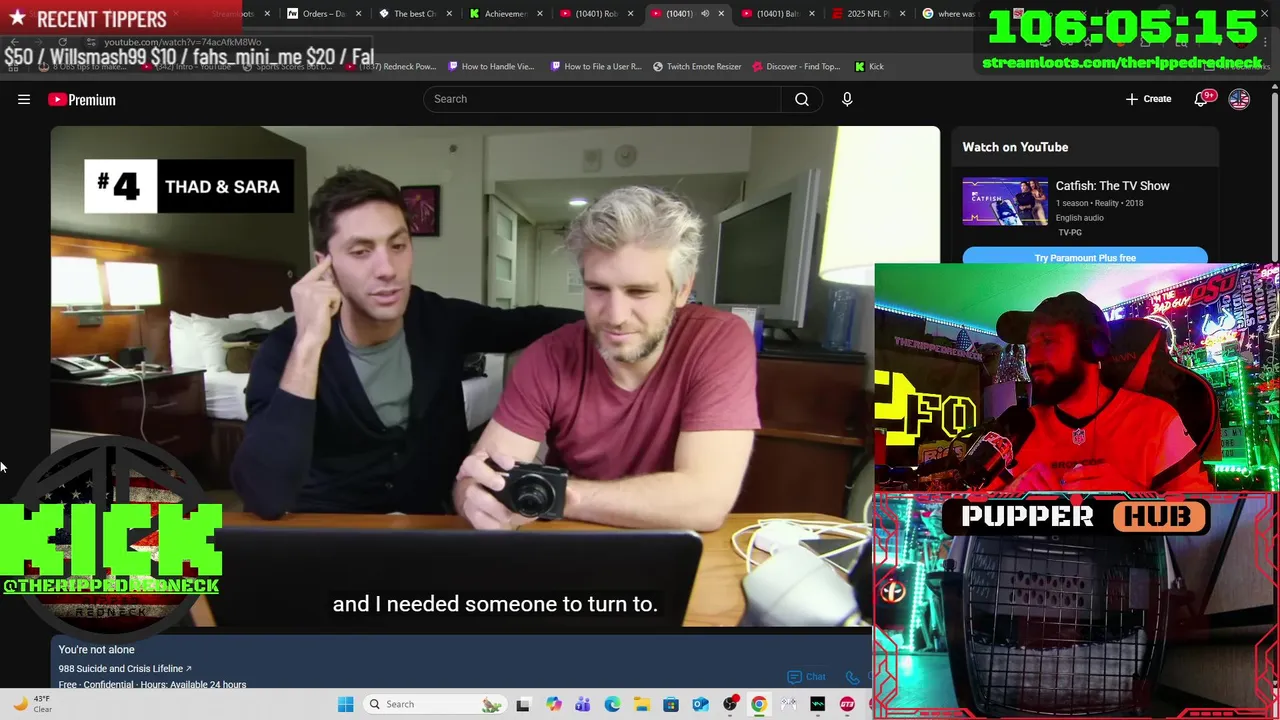Screen dimensions: 1280x720
Task: Launch Copilot from the taskbar
Action: [553, 704]
